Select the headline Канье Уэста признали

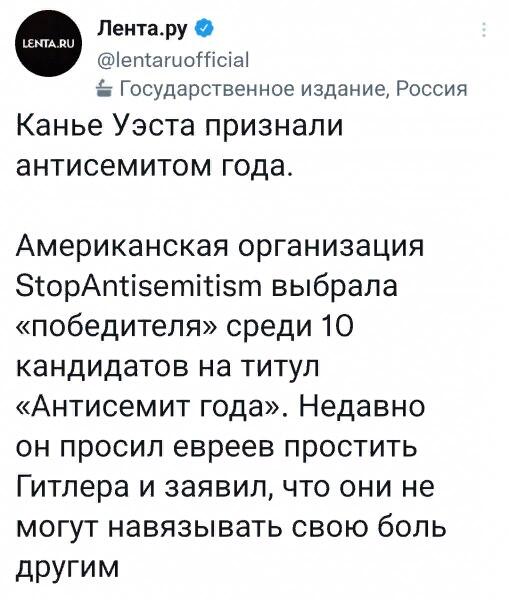point(179,126)
